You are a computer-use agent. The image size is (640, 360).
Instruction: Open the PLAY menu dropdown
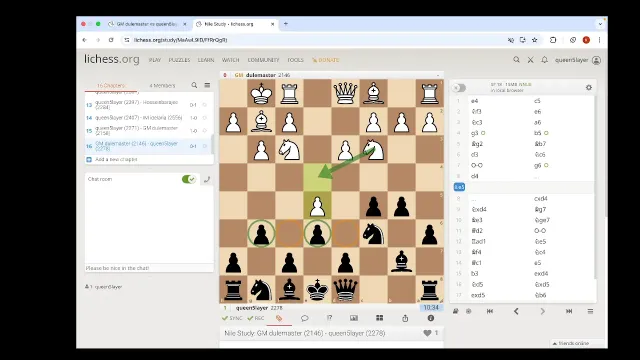155,60
